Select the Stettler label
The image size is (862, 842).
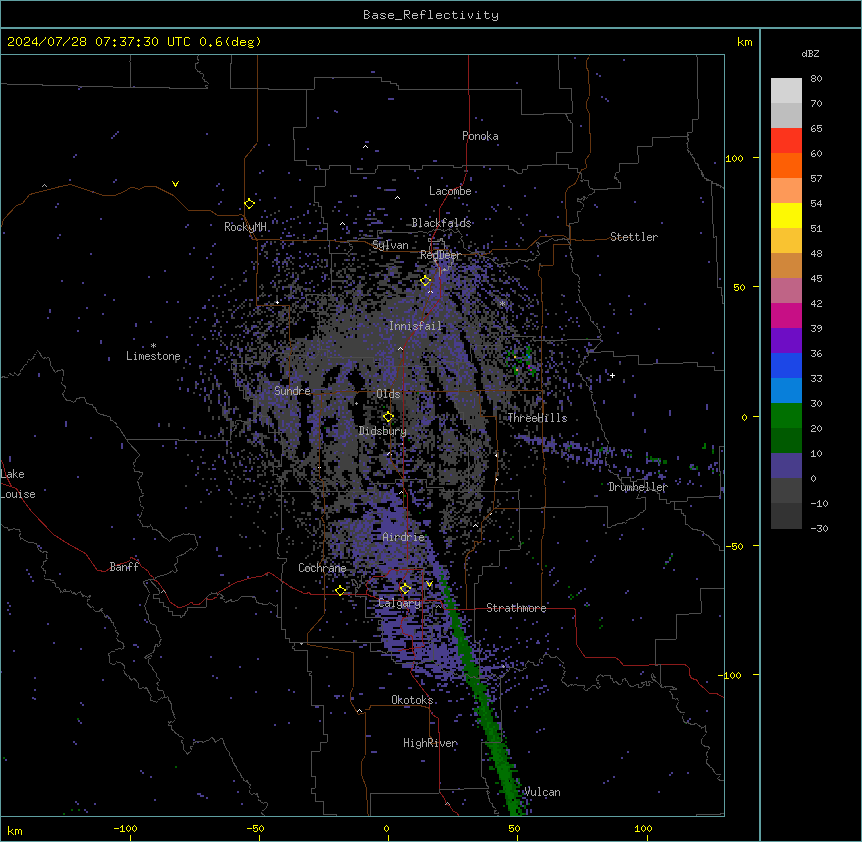(x=634, y=237)
